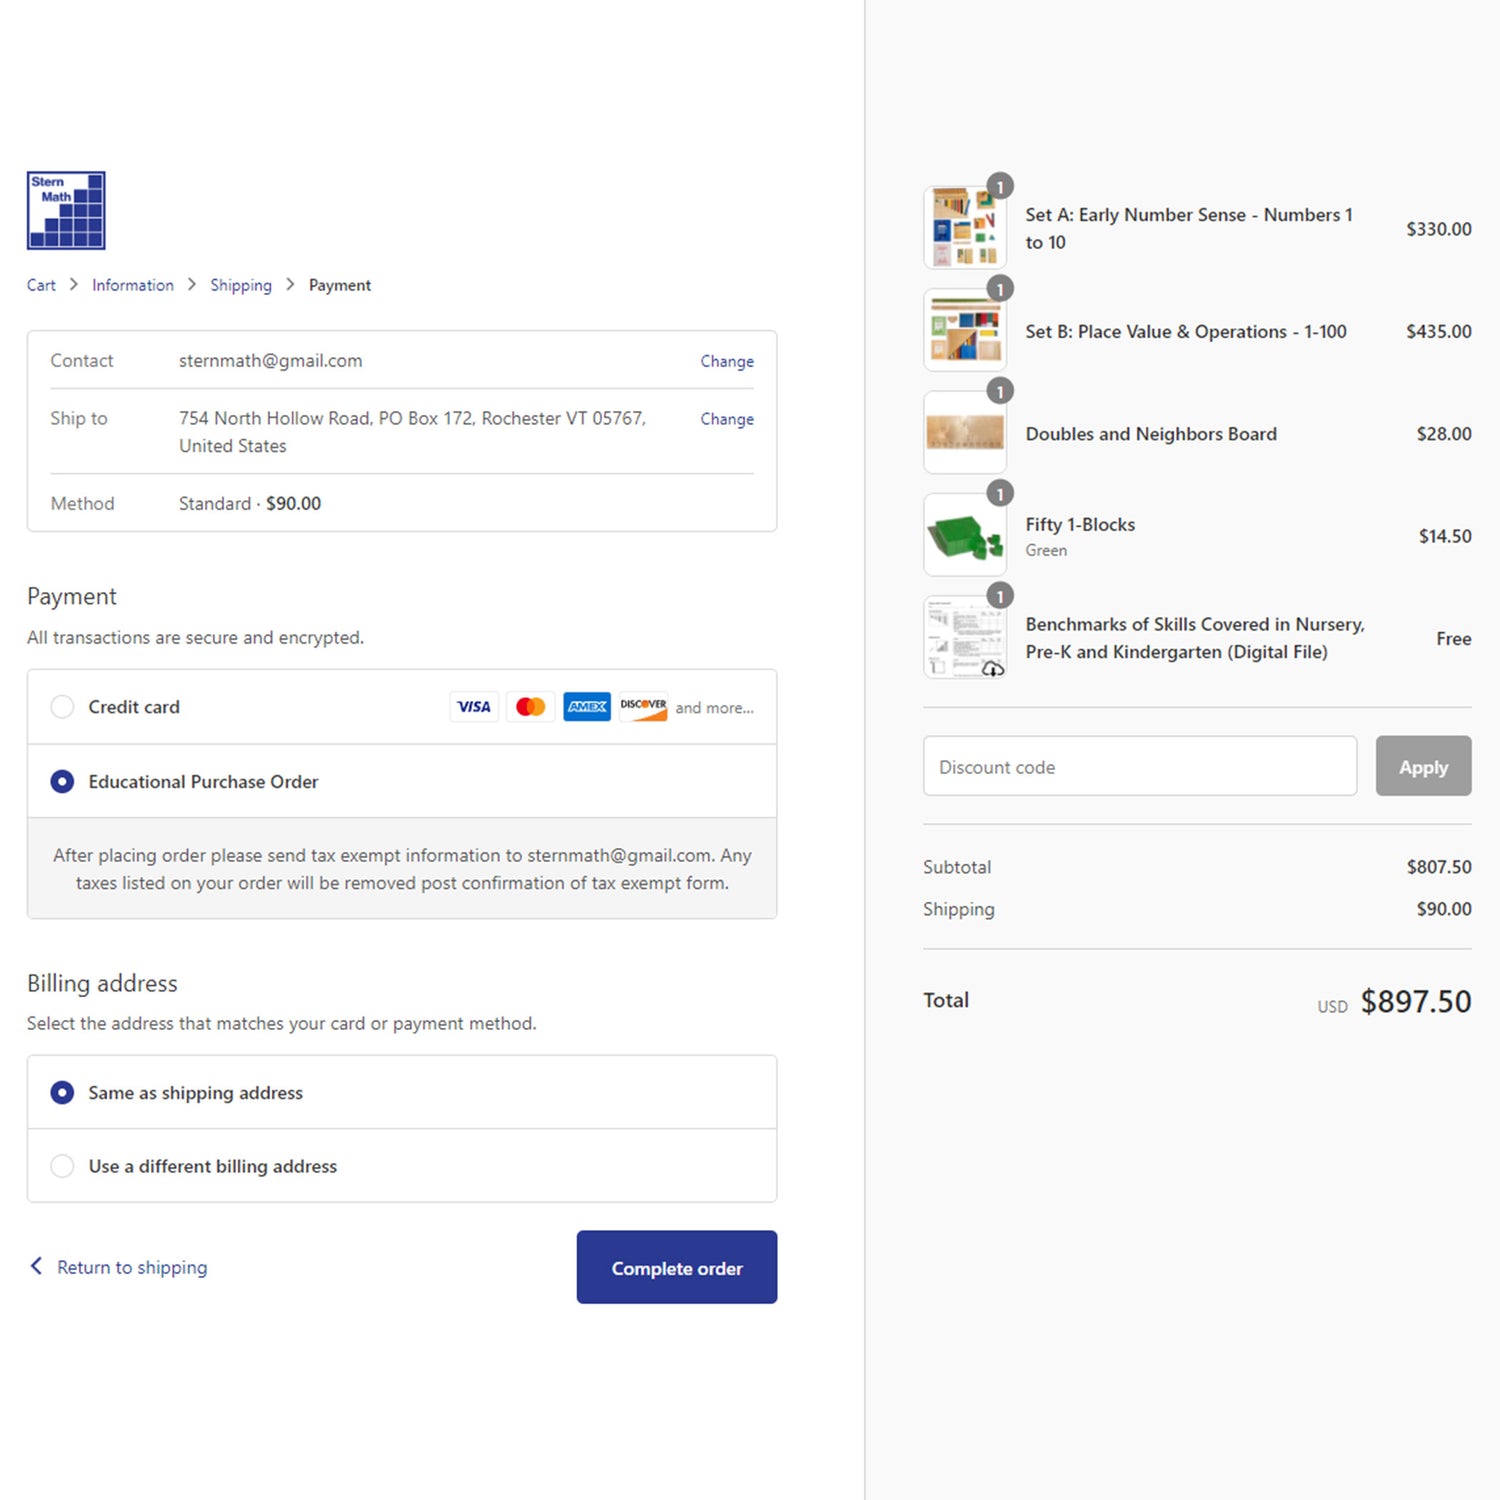
Task: Click Return to shipping link
Action: [x=132, y=1267]
